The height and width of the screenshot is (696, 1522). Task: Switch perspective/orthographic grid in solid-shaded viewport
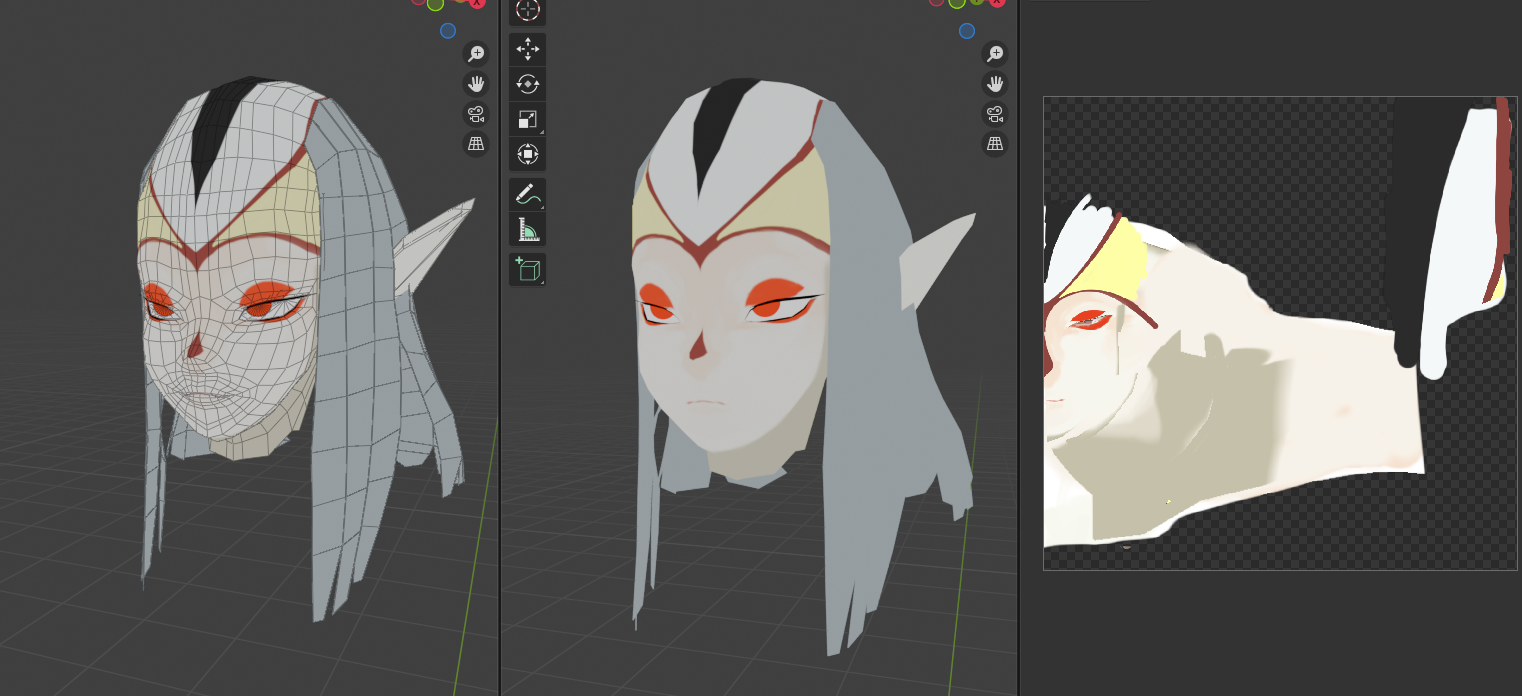(x=995, y=144)
